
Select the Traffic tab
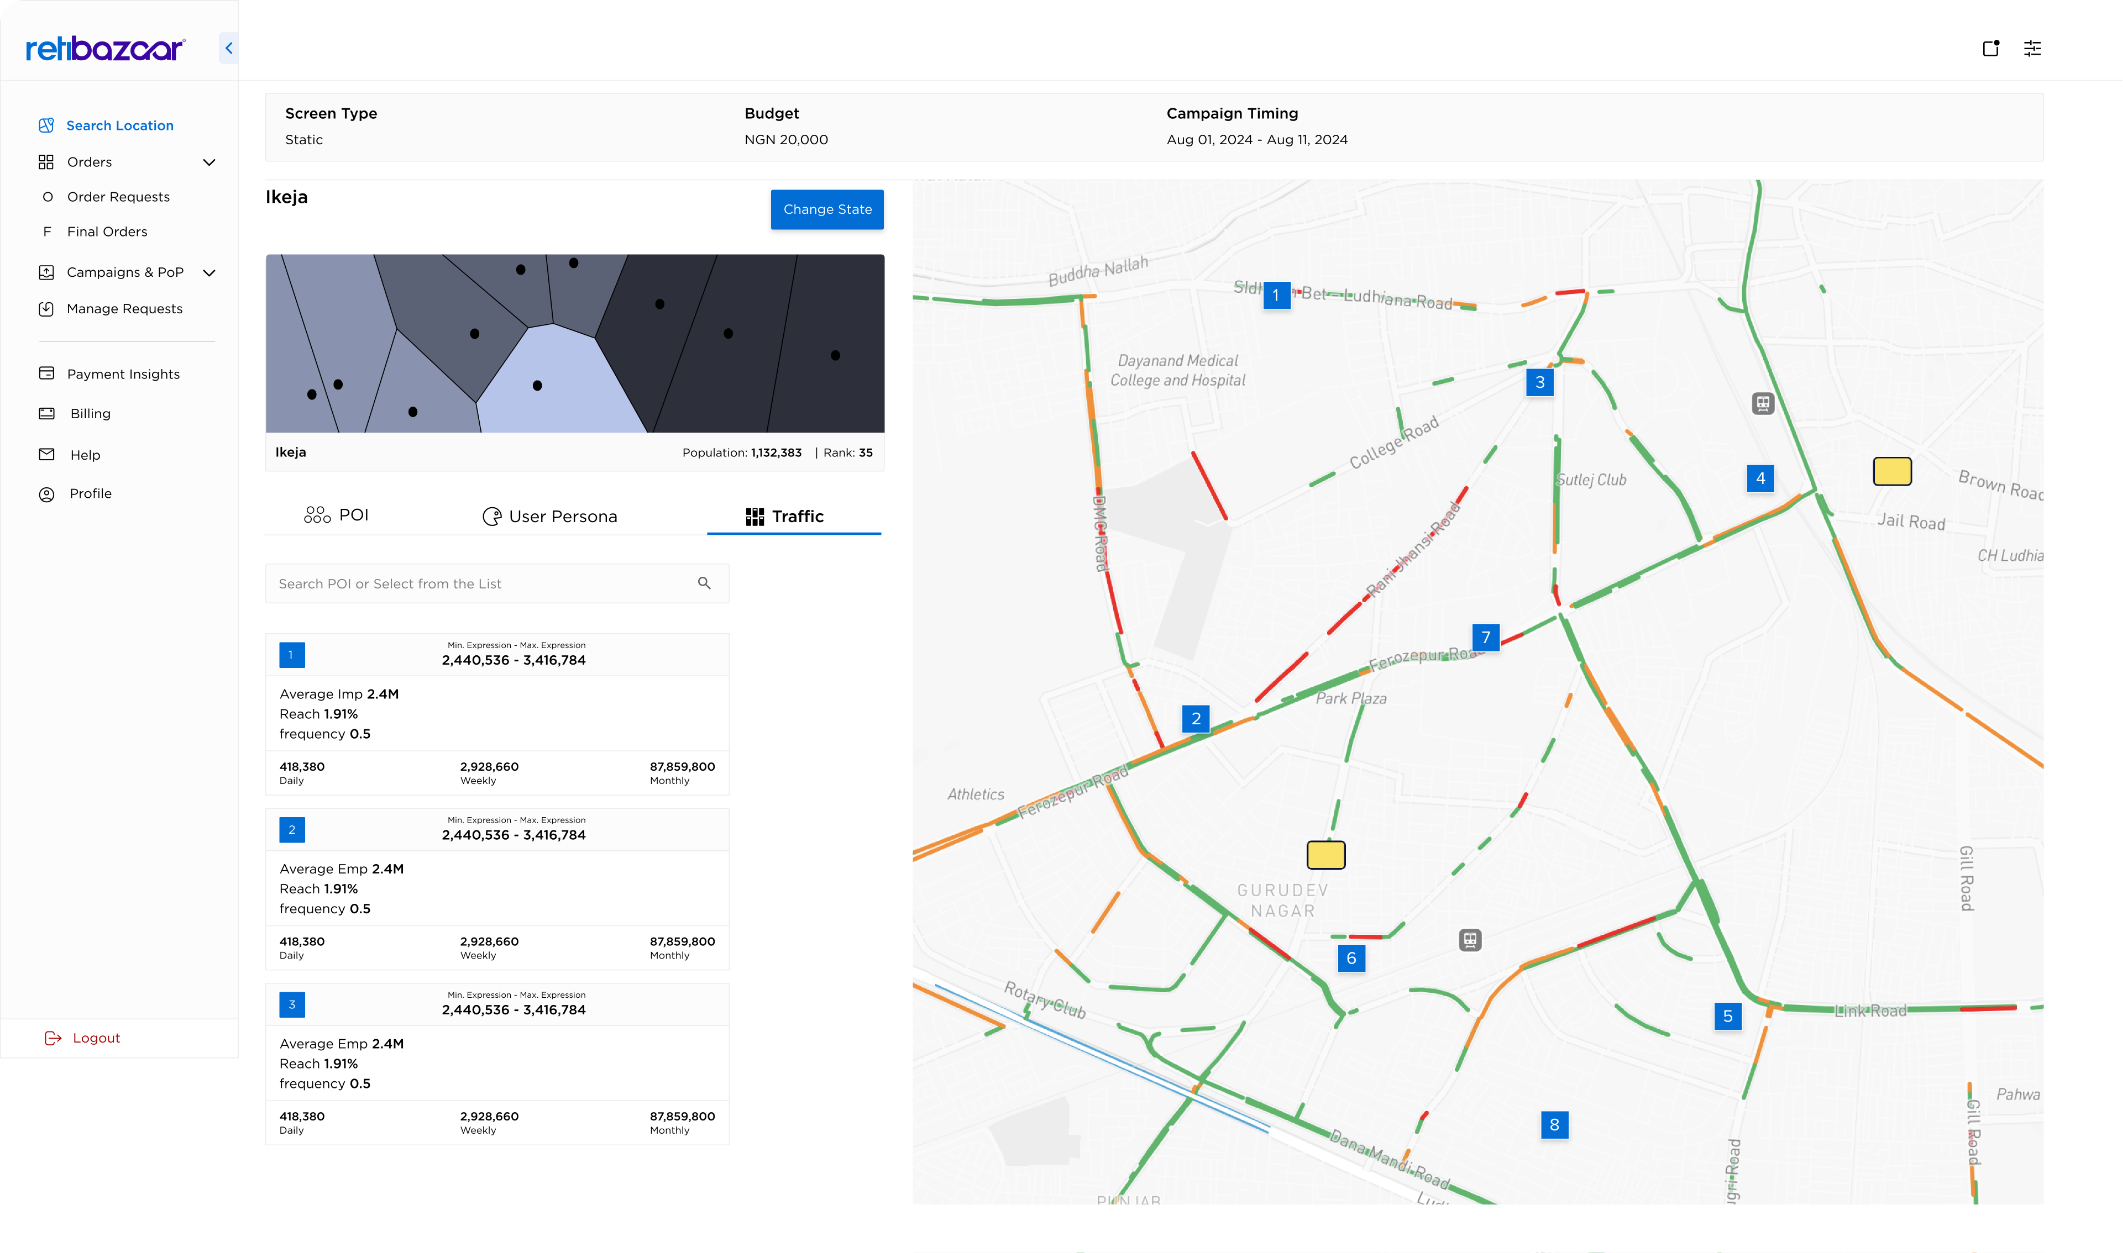794,516
